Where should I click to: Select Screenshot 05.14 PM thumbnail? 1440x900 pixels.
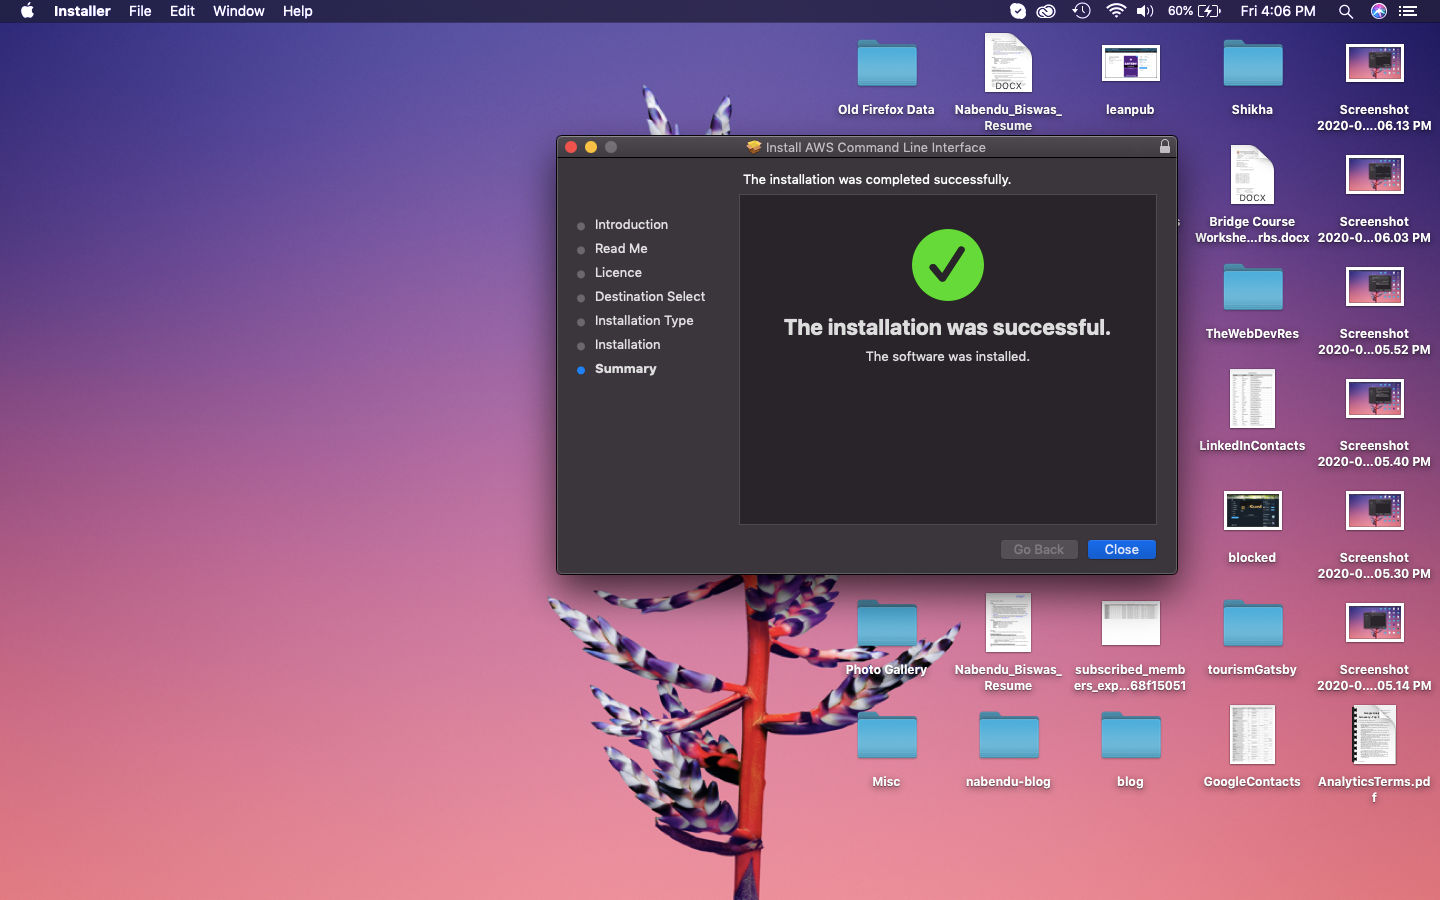[x=1374, y=623]
